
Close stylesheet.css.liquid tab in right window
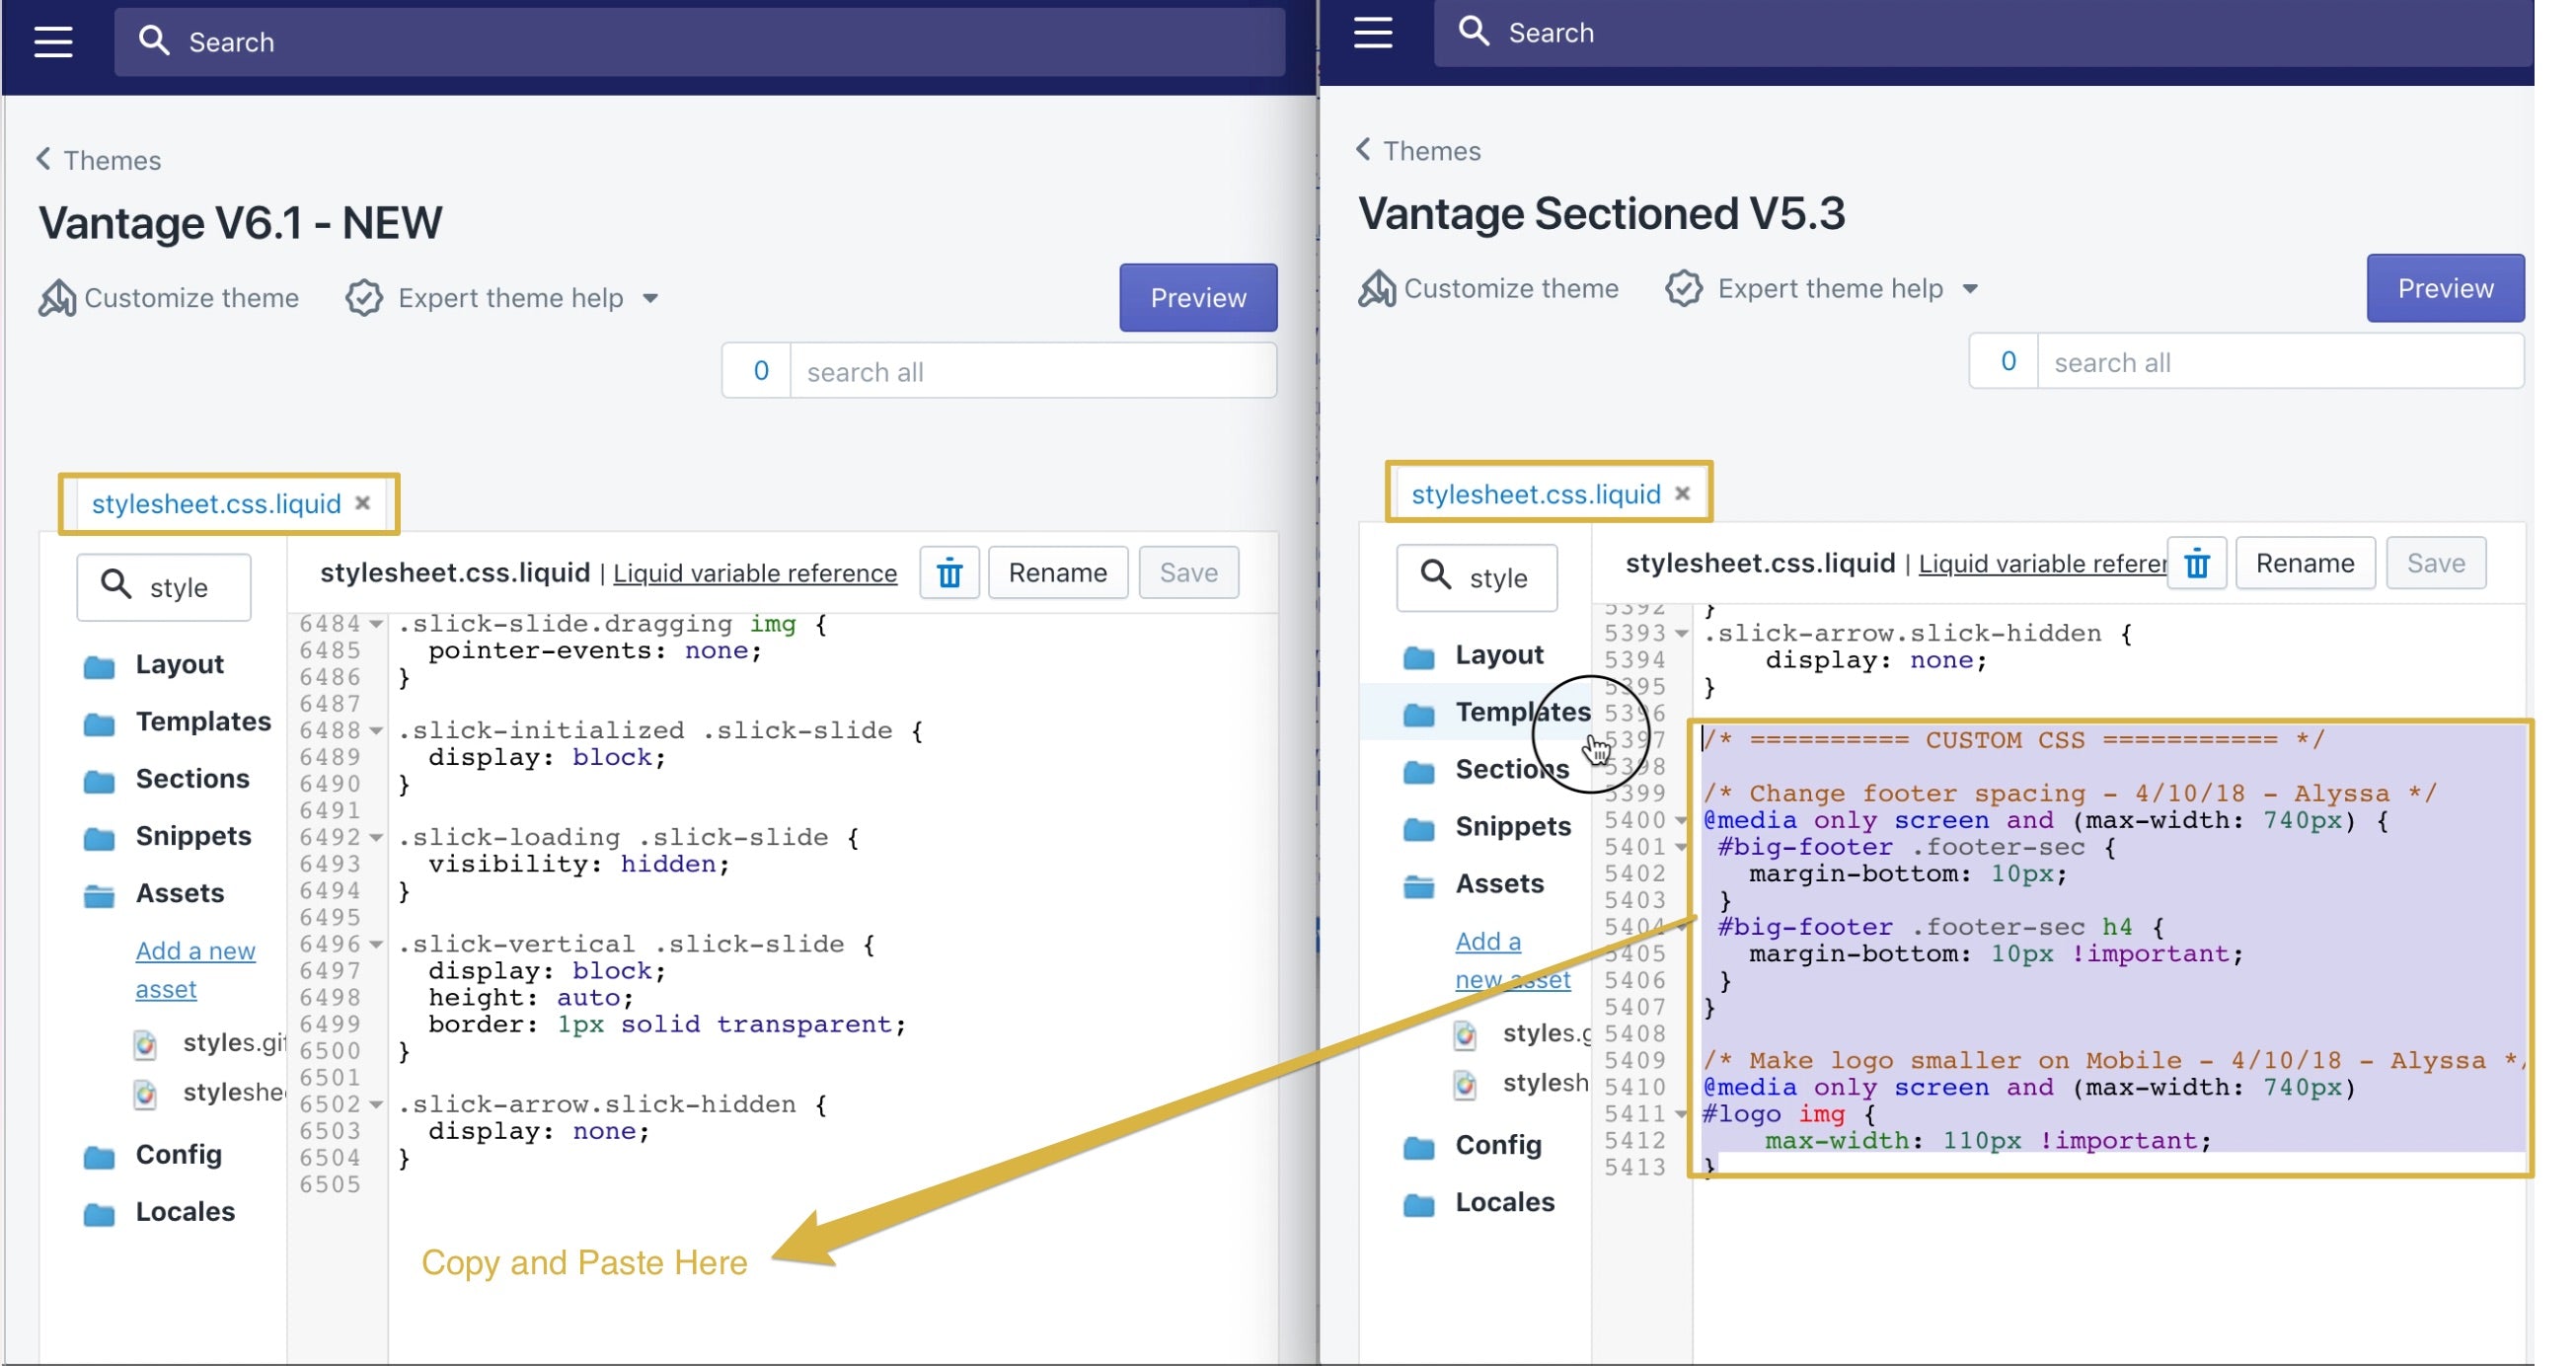1682,493
